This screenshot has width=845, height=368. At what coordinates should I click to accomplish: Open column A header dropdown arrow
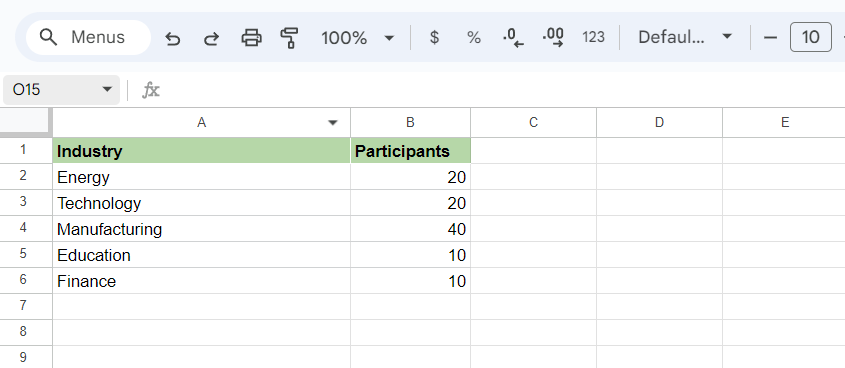(333, 123)
